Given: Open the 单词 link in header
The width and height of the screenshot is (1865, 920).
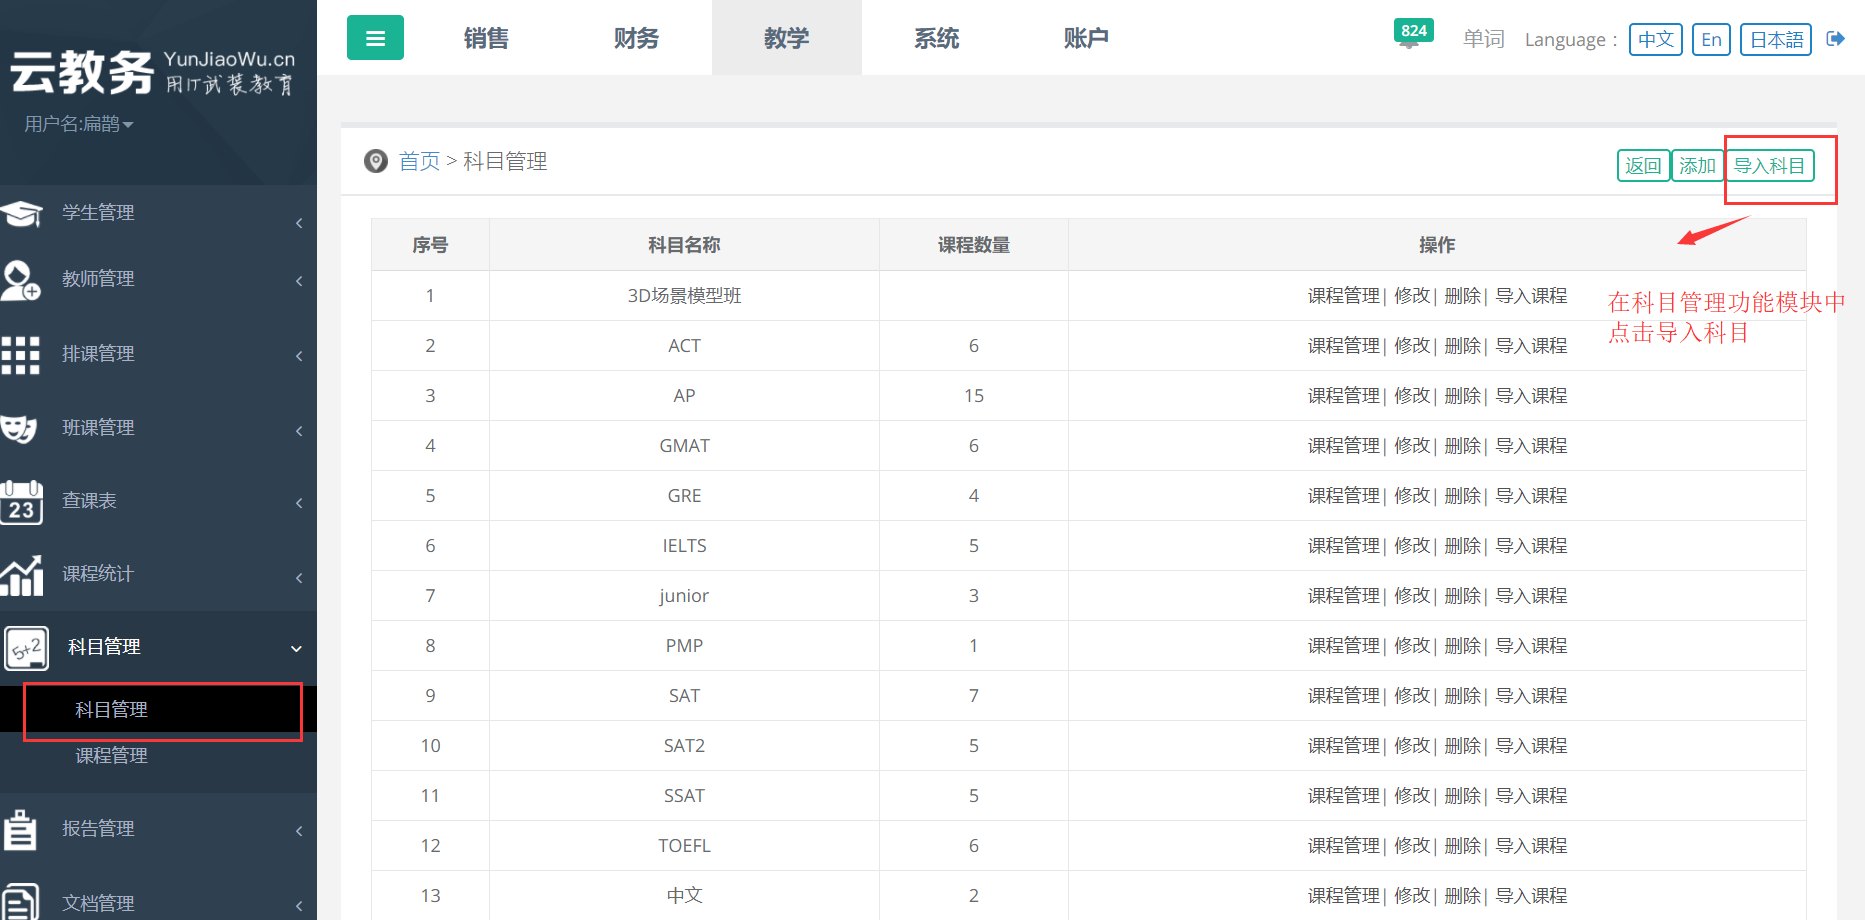Looking at the screenshot, I should coord(1484,39).
